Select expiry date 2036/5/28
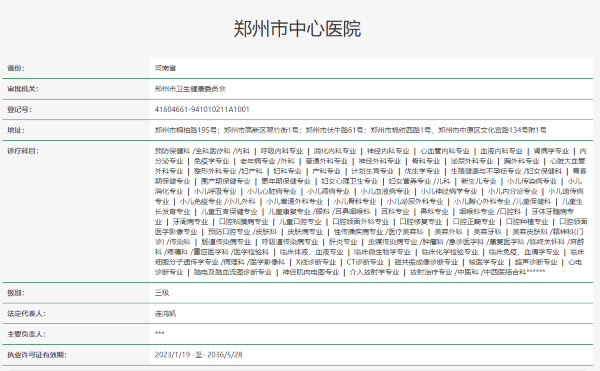 point(225,355)
